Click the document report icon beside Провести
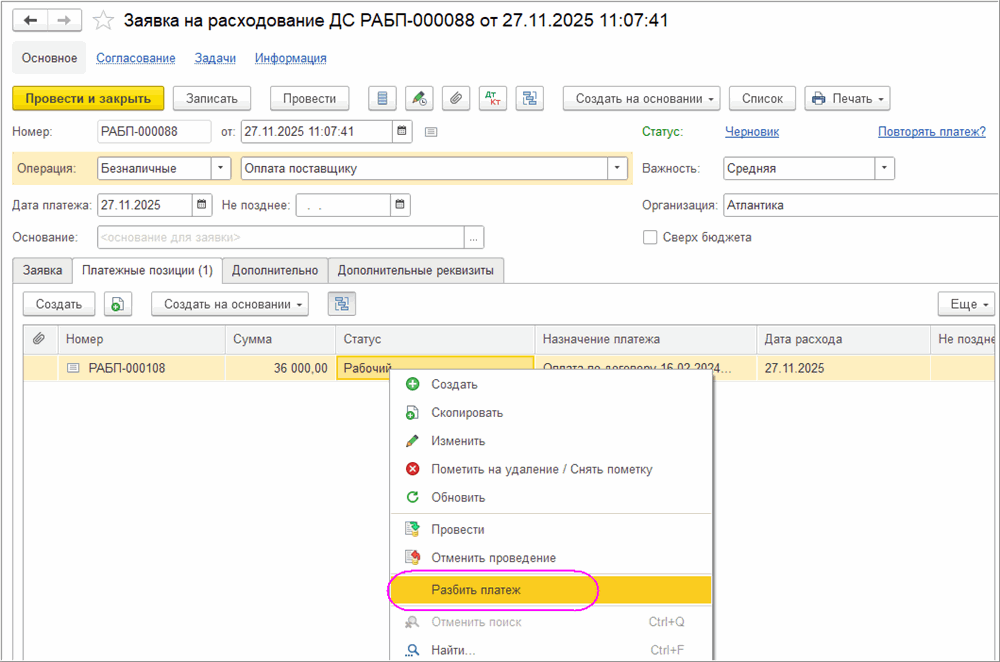Image resolution: width=1000 pixels, height=662 pixels. click(381, 98)
